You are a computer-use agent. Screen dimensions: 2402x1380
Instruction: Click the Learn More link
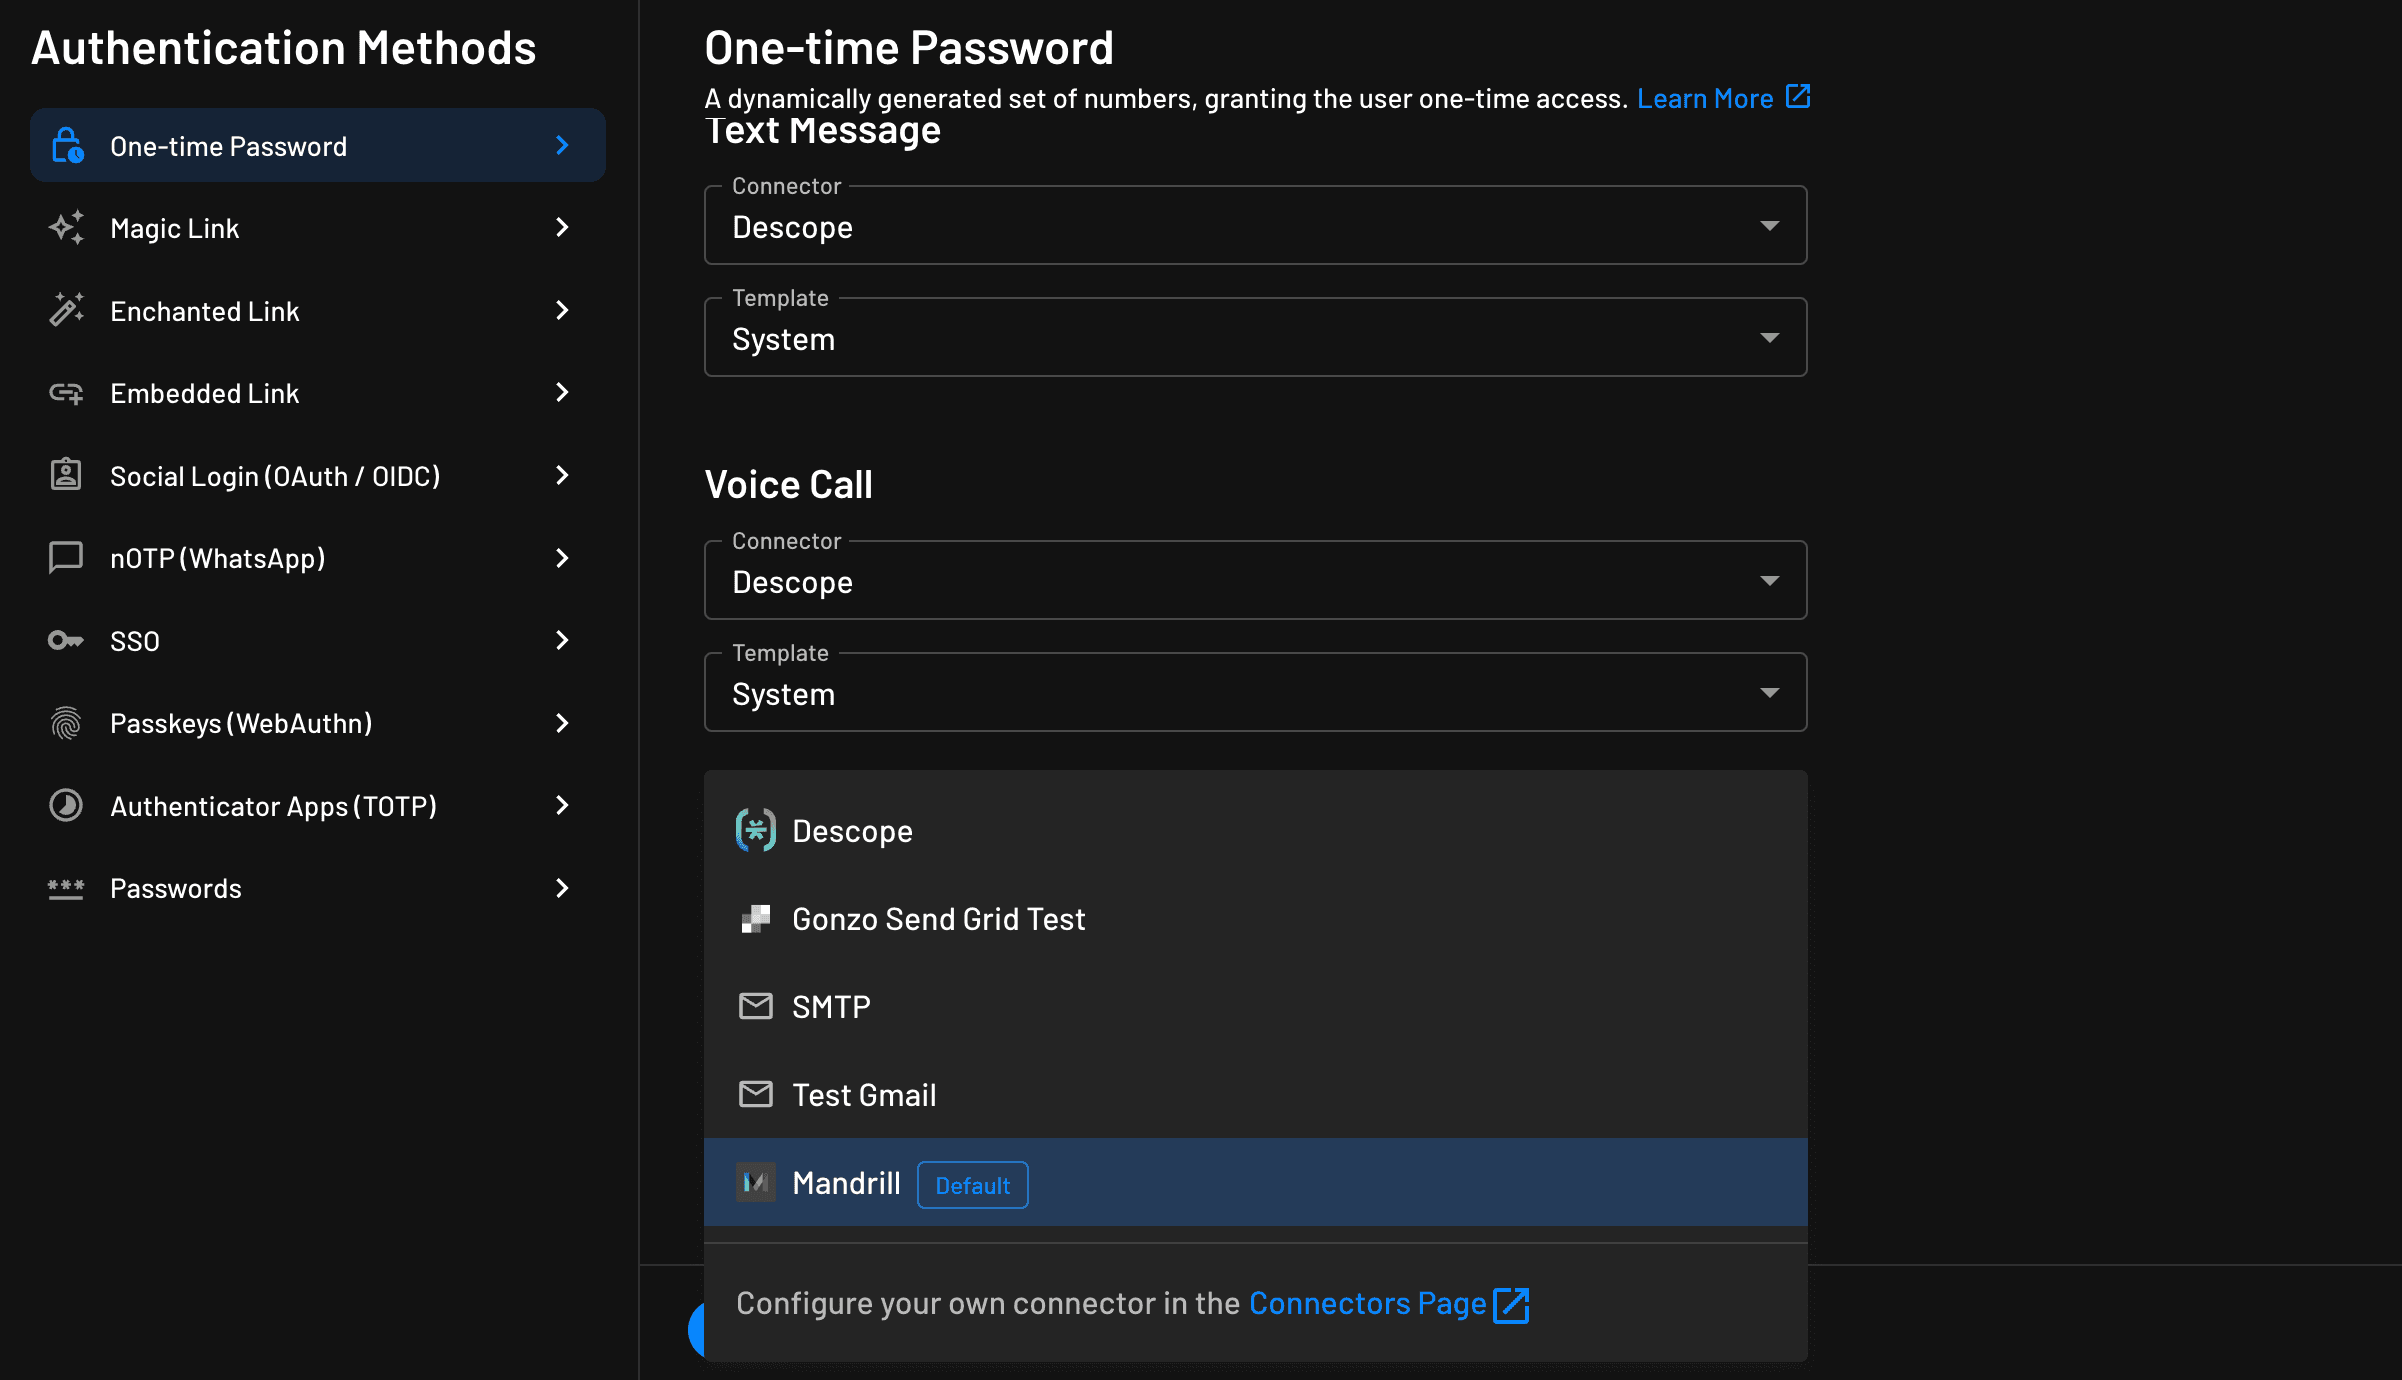coord(1704,97)
